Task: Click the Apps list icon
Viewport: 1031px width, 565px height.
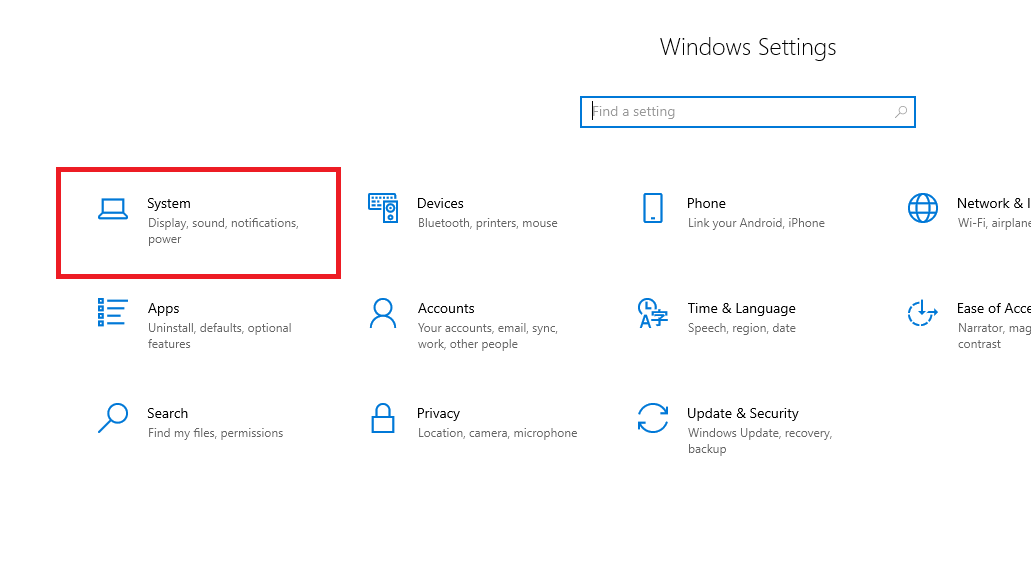Action: point(112,312)
